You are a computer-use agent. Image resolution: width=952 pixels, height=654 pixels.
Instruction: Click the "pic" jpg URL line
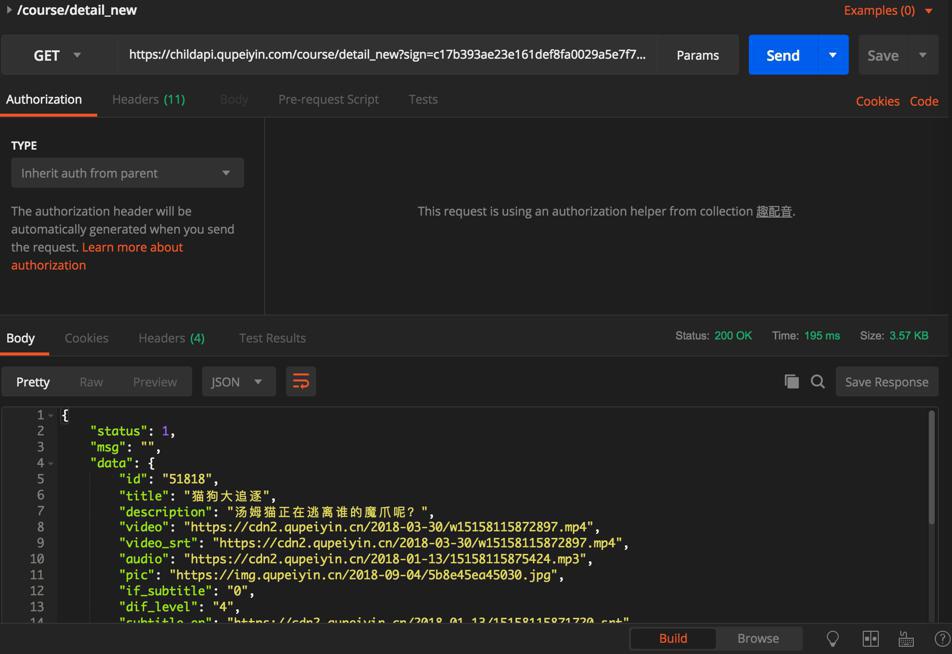[341, 574]
